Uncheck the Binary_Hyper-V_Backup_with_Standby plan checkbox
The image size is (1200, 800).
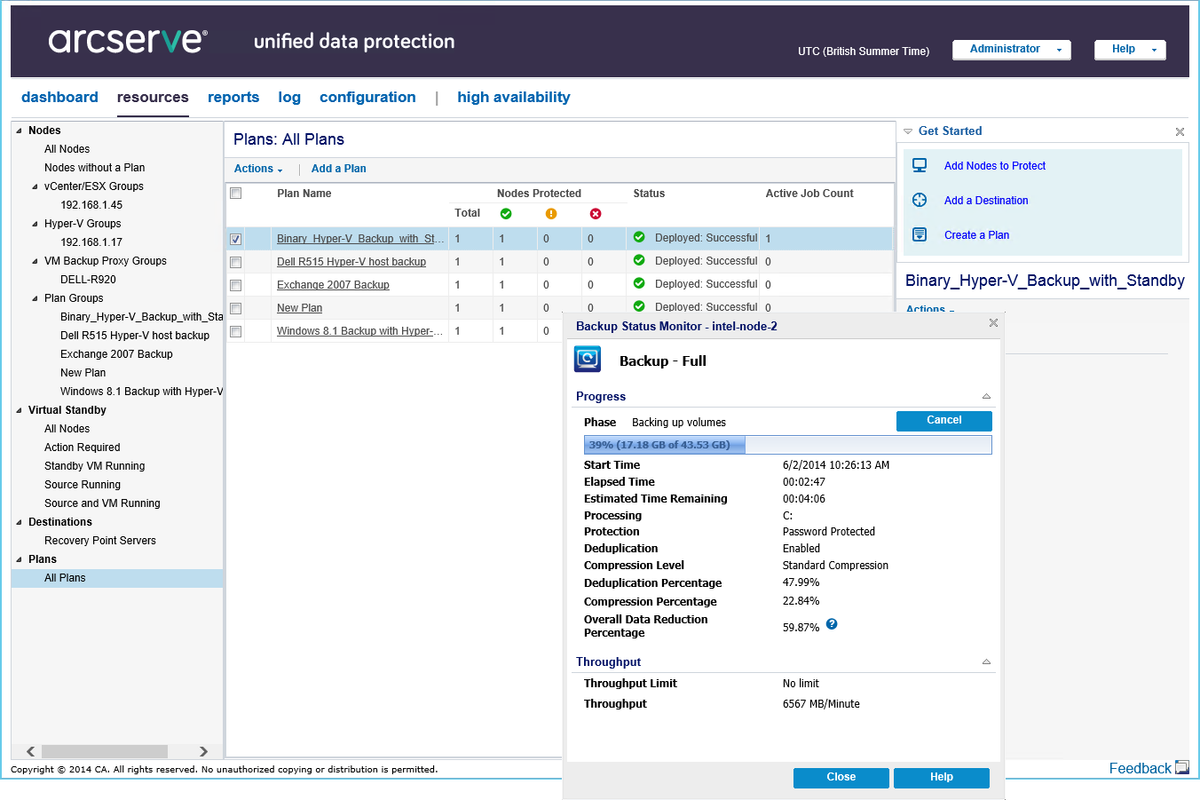tap(236, 238)
